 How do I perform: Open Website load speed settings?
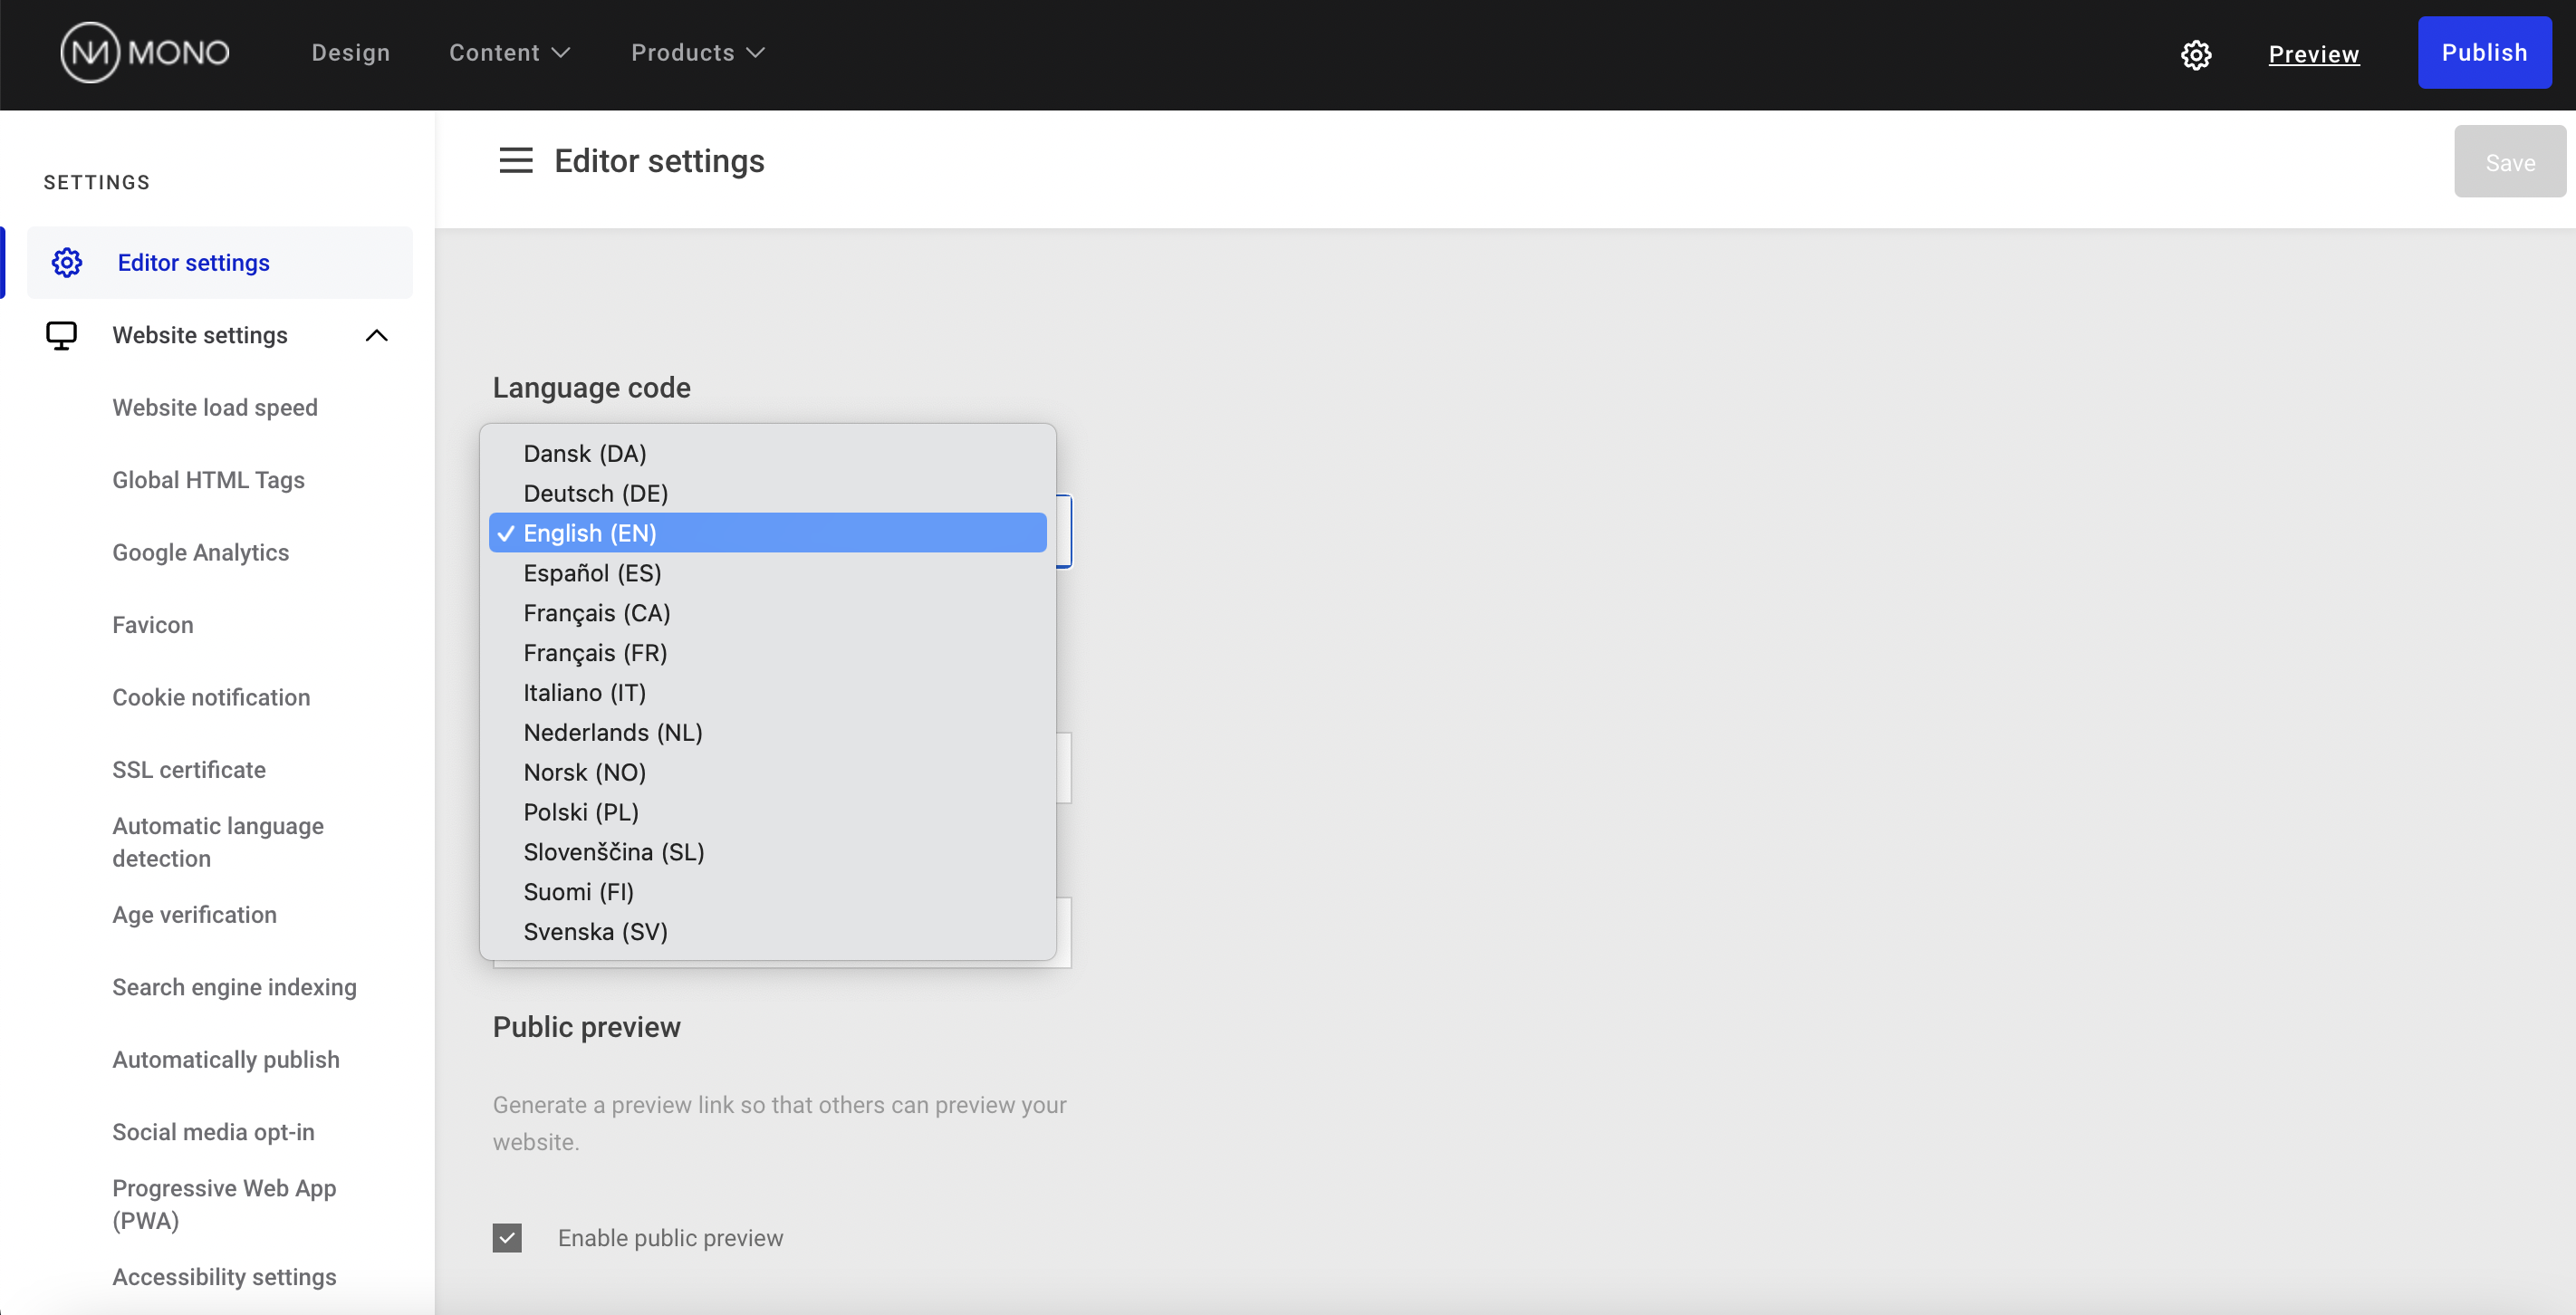(215, 407)
